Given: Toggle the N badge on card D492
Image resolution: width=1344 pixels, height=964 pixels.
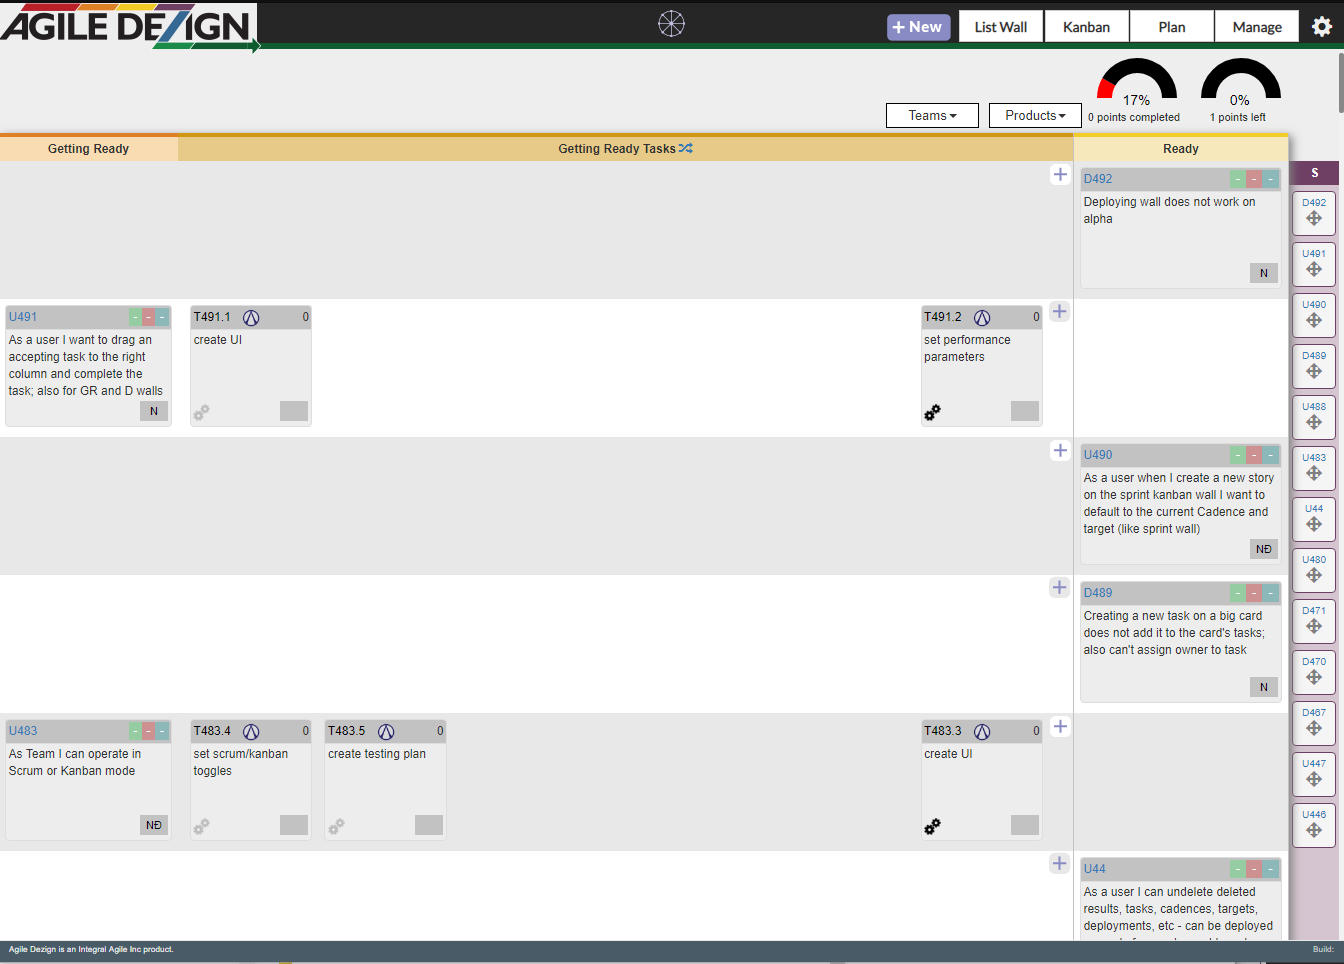Looking at the screenshot, I should coord(1263,273).
